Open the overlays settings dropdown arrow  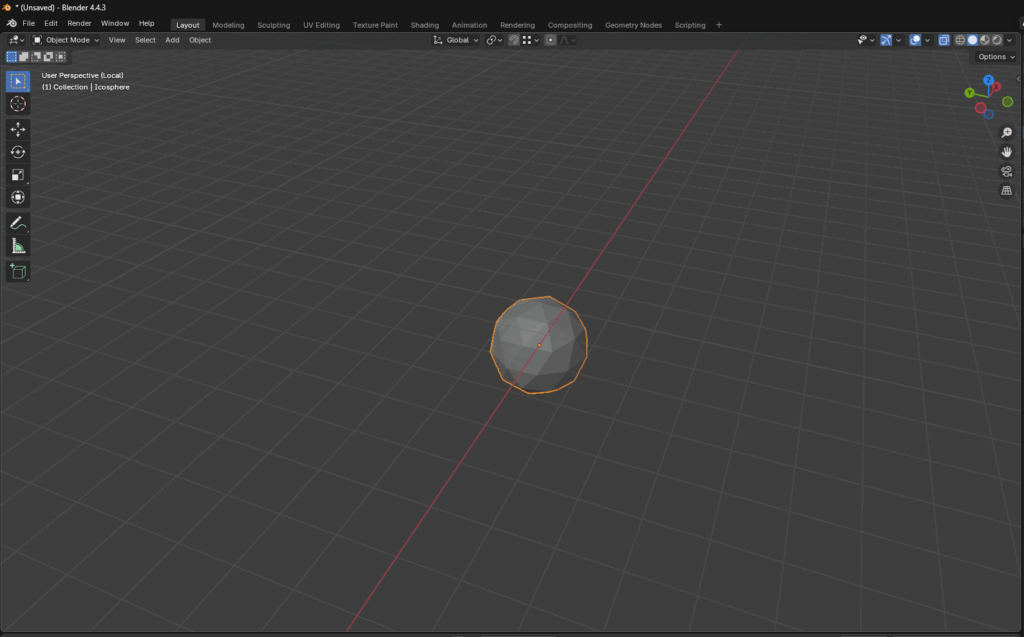927,40
